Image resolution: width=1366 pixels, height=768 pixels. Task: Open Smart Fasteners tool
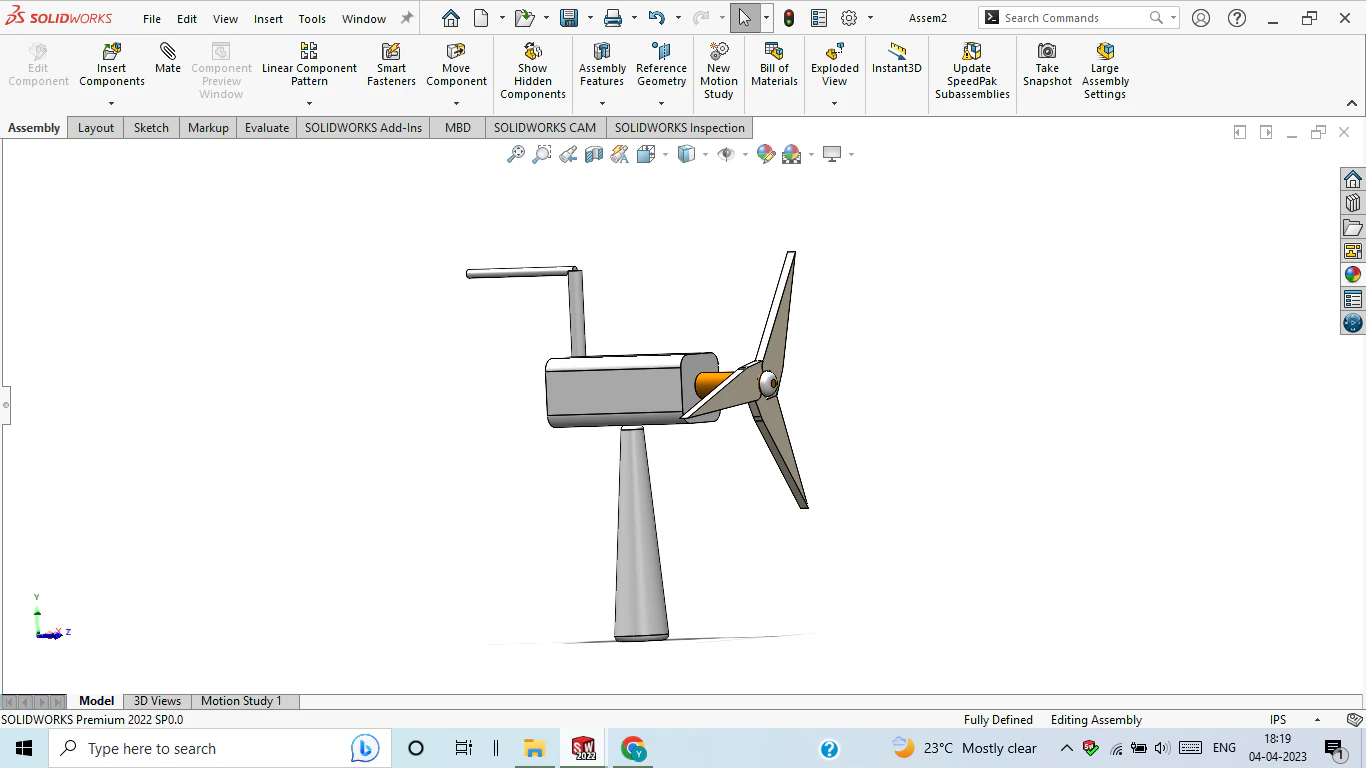pos(391,64)
